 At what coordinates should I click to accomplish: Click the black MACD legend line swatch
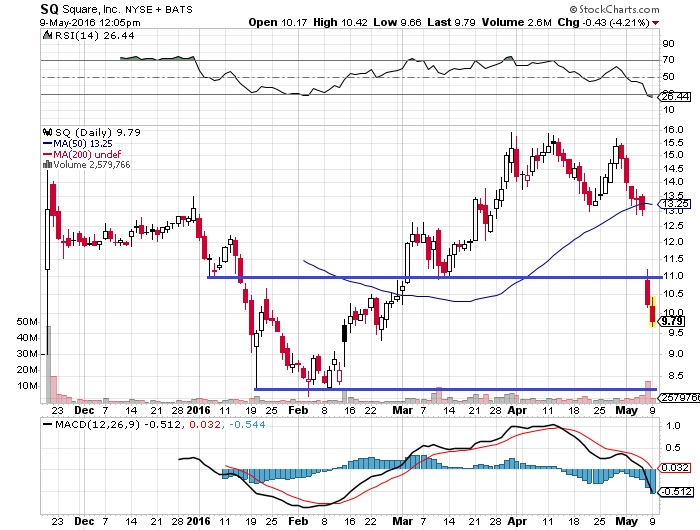(x=47, y=425)
